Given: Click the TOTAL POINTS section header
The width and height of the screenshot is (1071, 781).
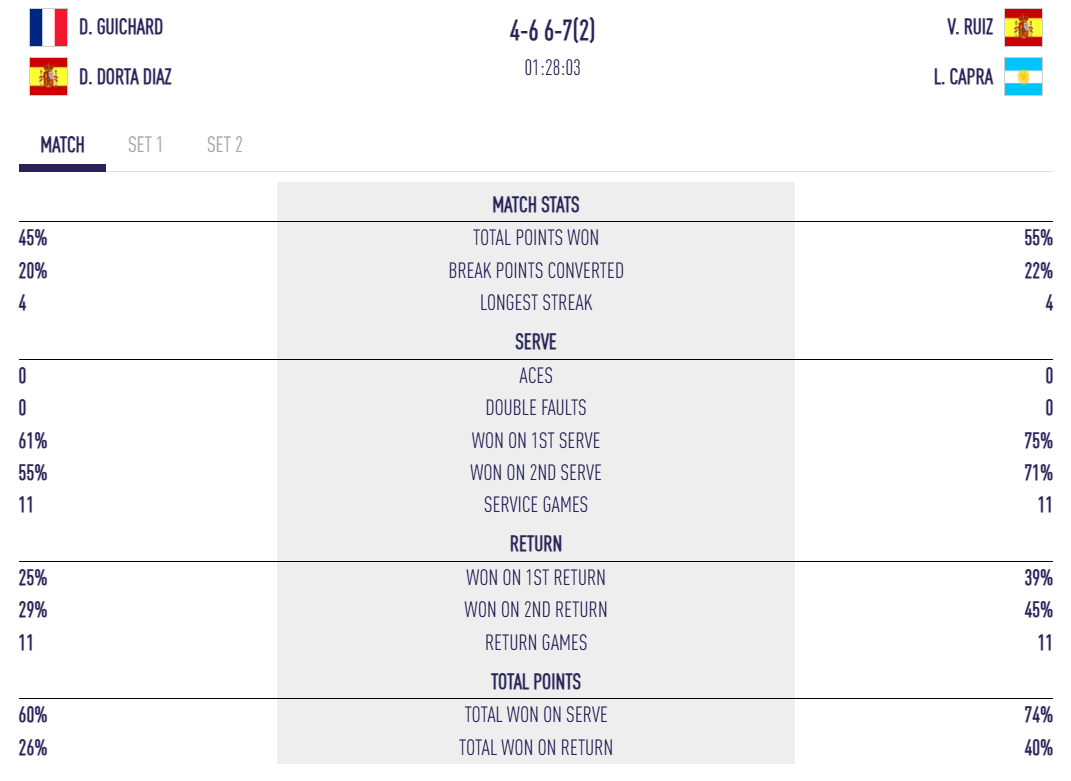Looking at the screenshot, I should (536, 682).
